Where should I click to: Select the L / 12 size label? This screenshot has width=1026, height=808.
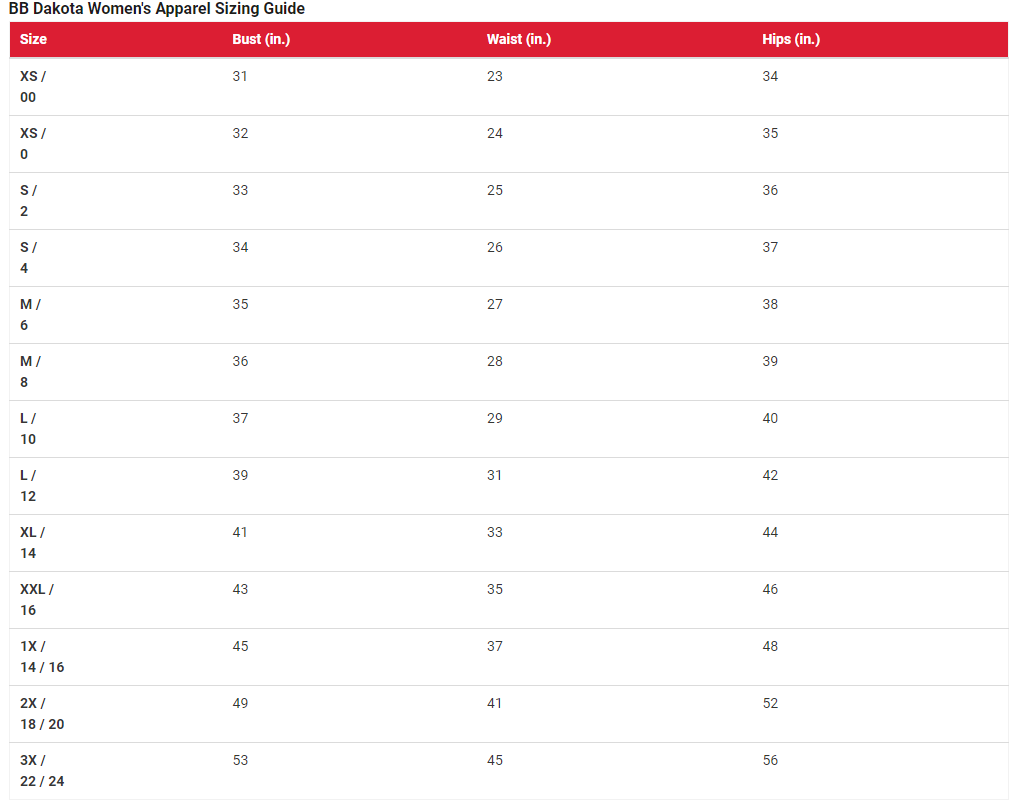coord(28,485)
